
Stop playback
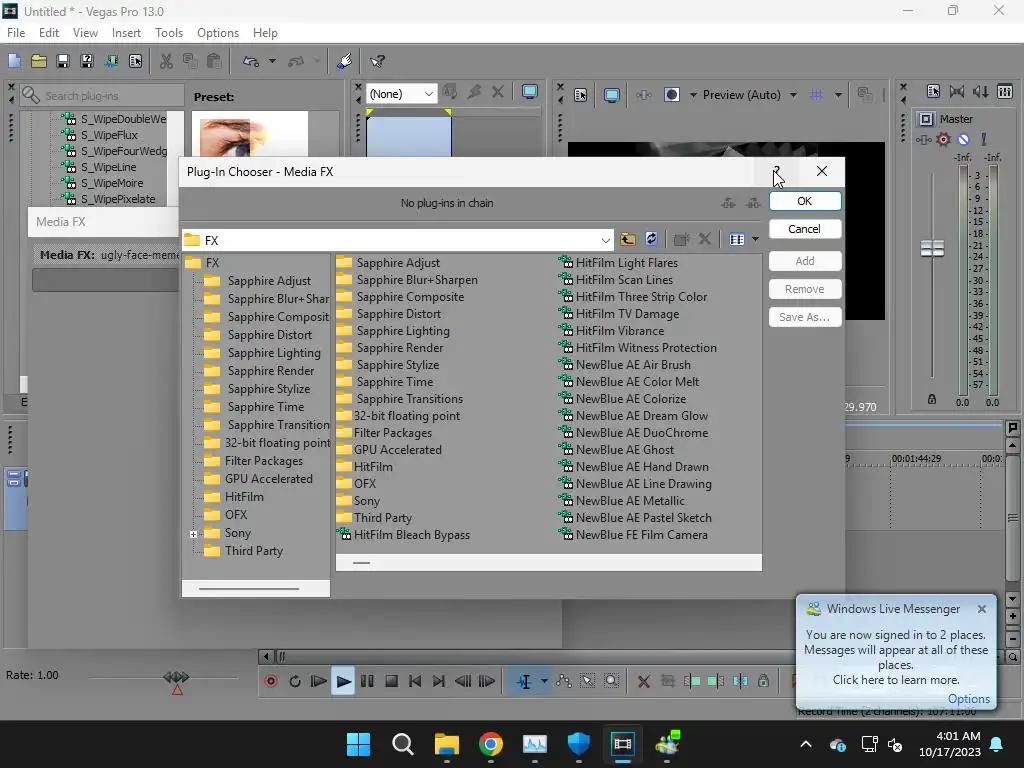[391, 681]
